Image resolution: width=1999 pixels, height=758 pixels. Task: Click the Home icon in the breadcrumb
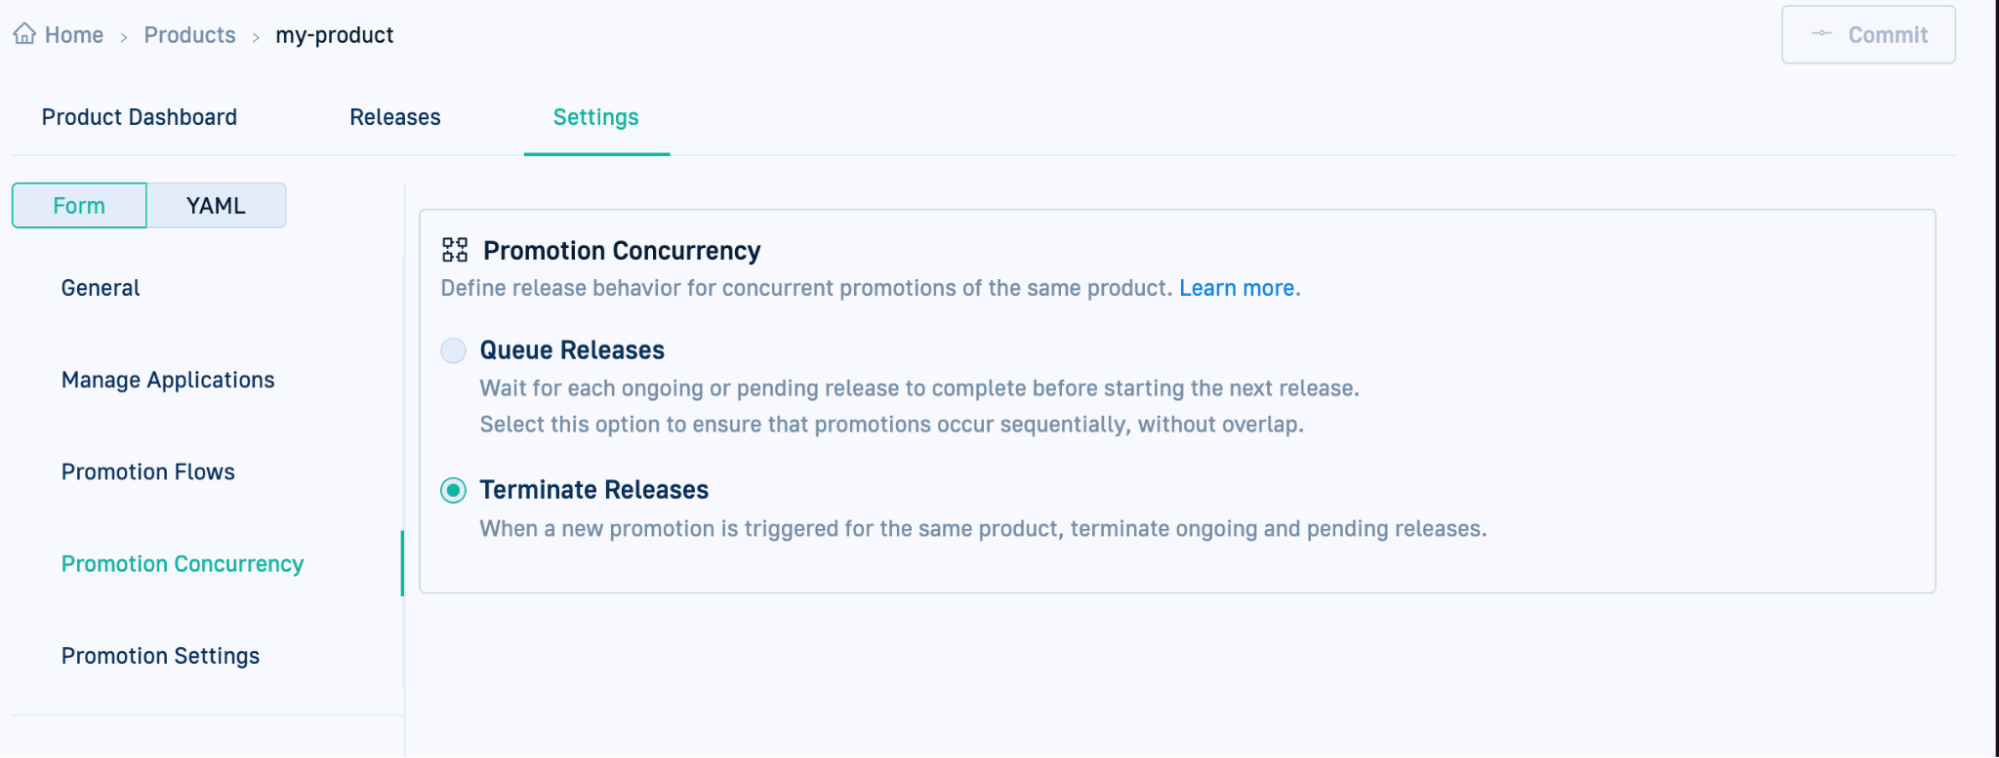[24, 33]
